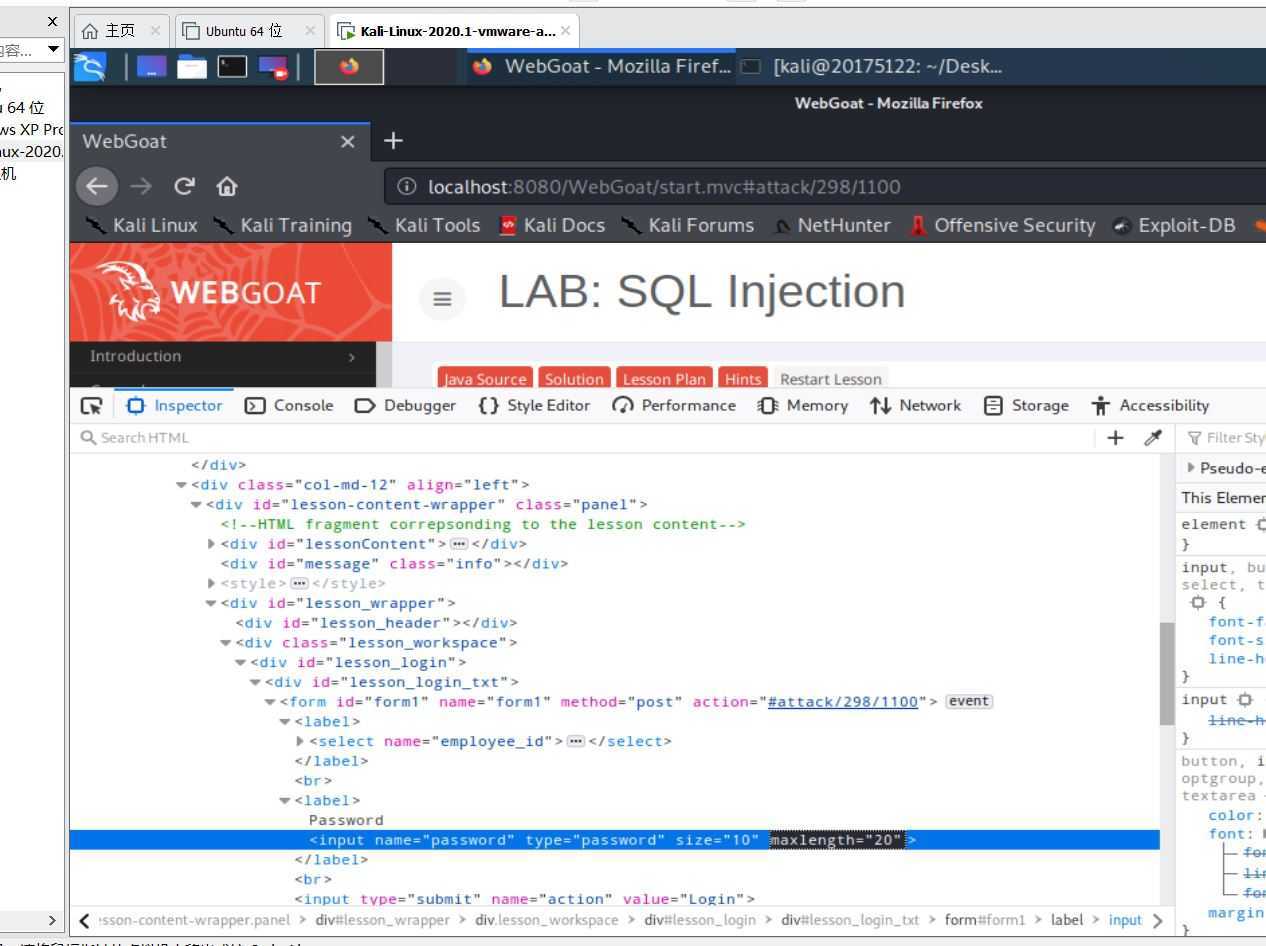Select div#lesson_login breadcrumb

[700, 920]
